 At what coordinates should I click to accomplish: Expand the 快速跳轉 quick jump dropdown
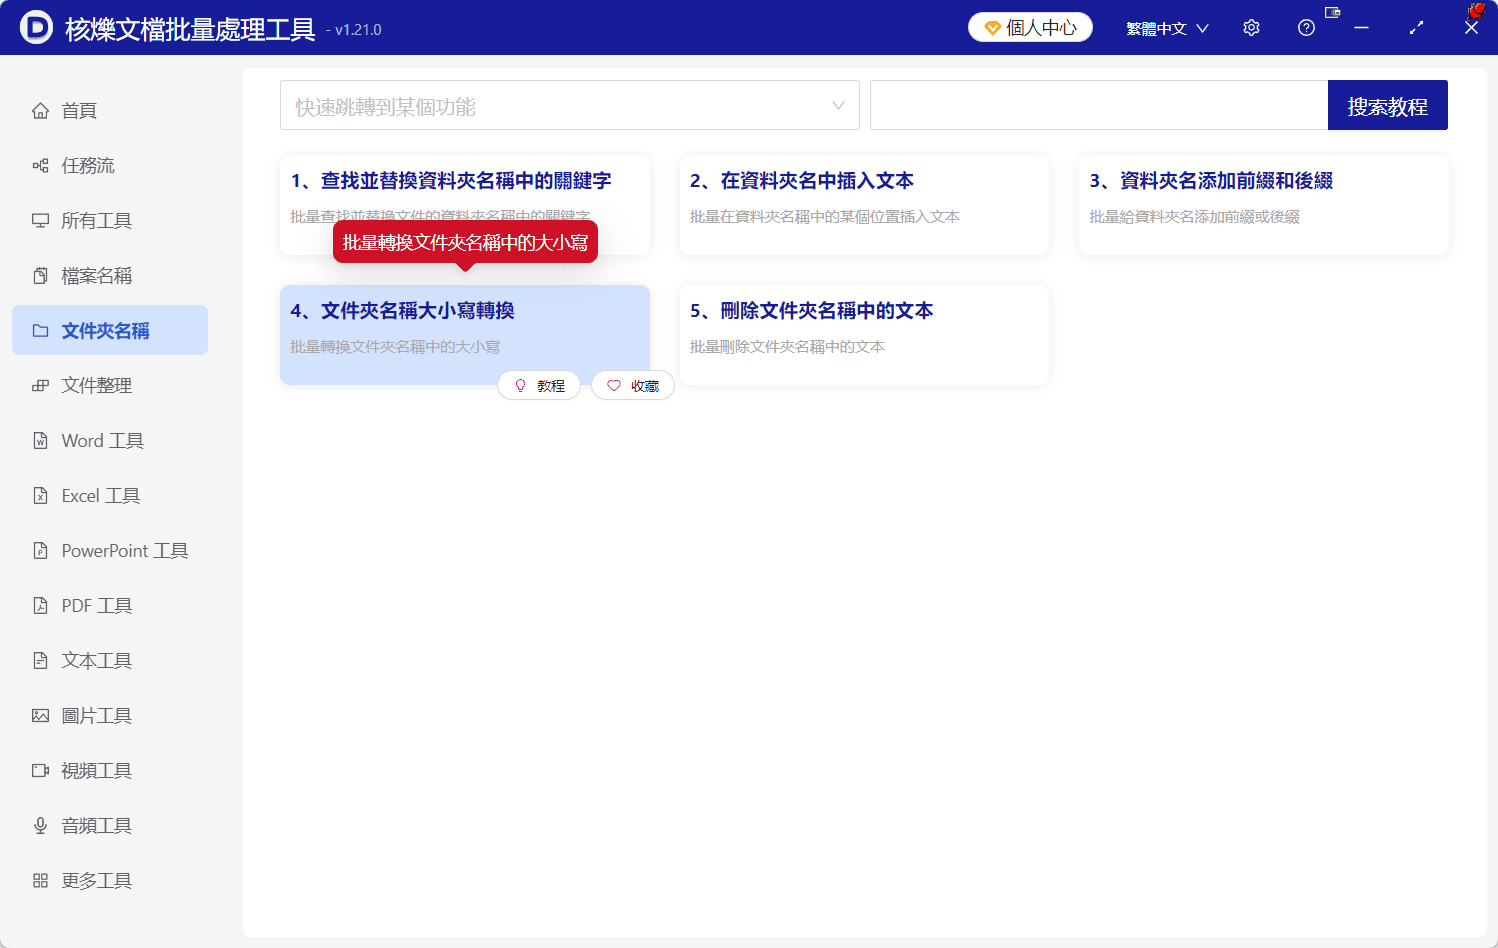(x=837, y=105)
